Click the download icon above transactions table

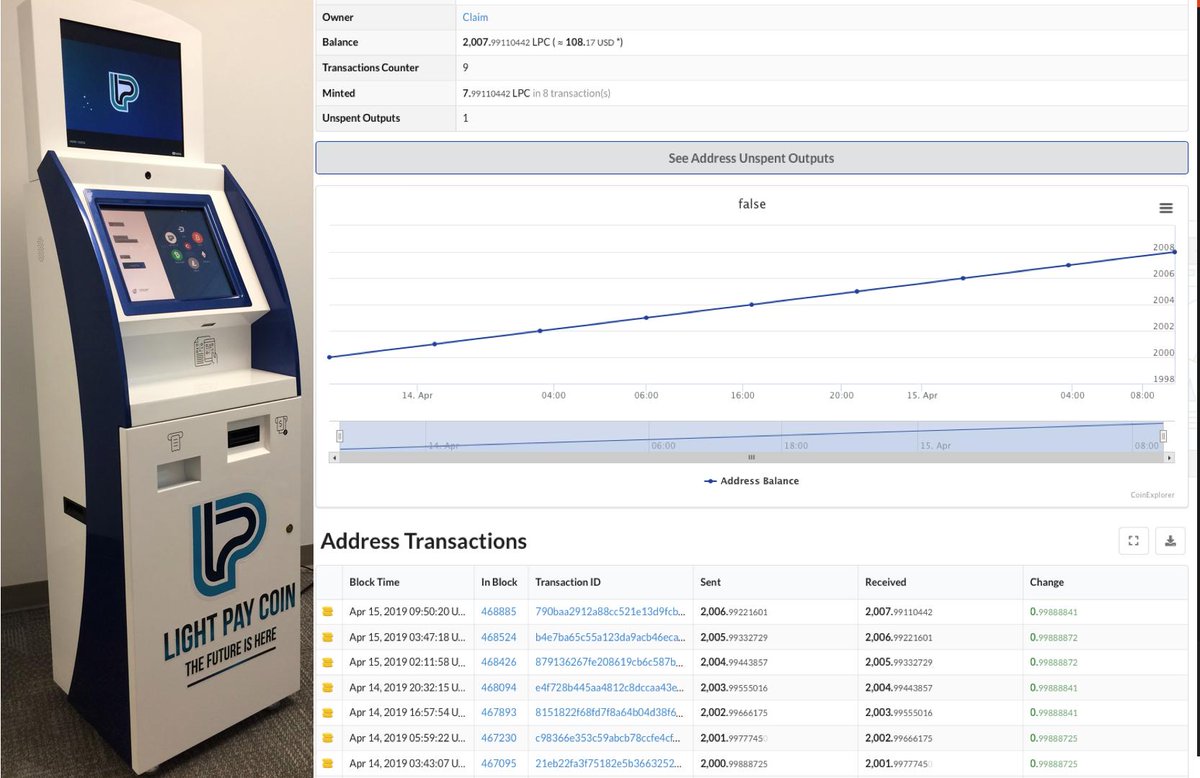click(x=1170, y=541)
